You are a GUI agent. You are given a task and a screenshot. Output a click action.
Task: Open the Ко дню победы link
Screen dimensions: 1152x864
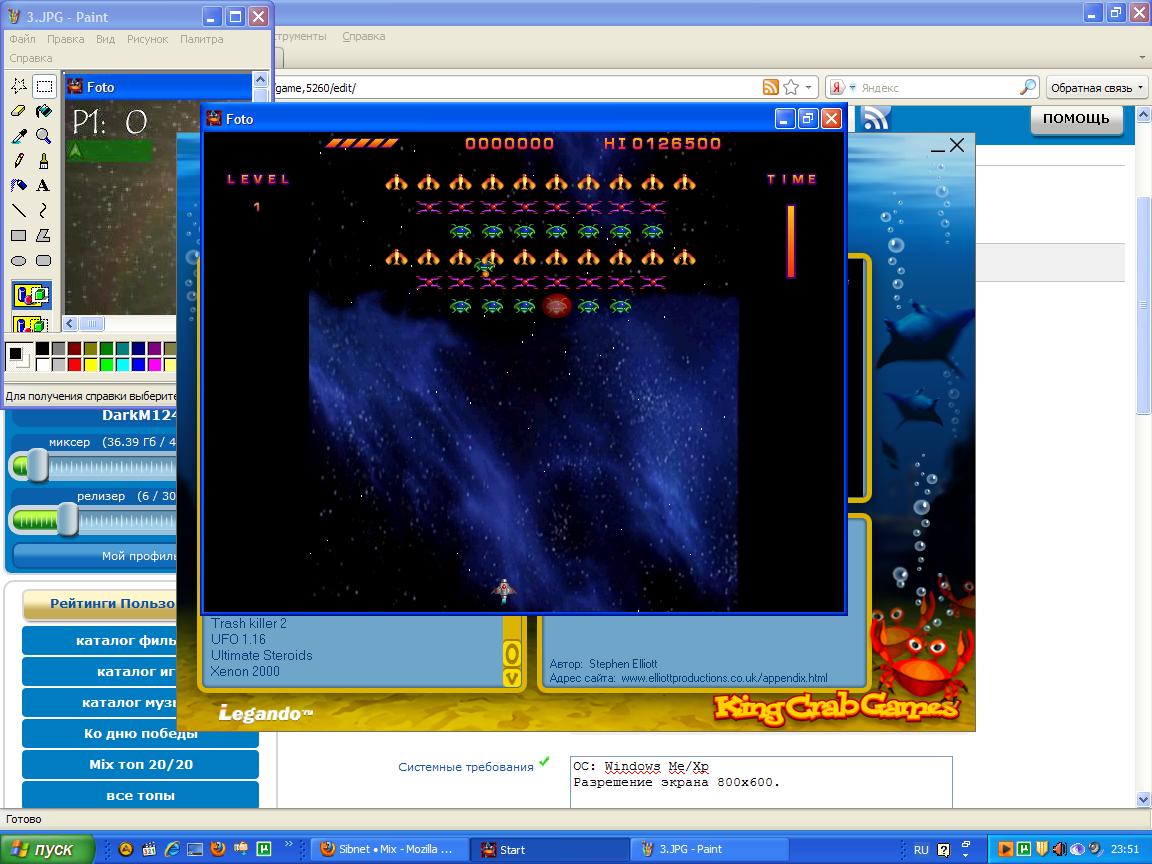pos(140,733)
